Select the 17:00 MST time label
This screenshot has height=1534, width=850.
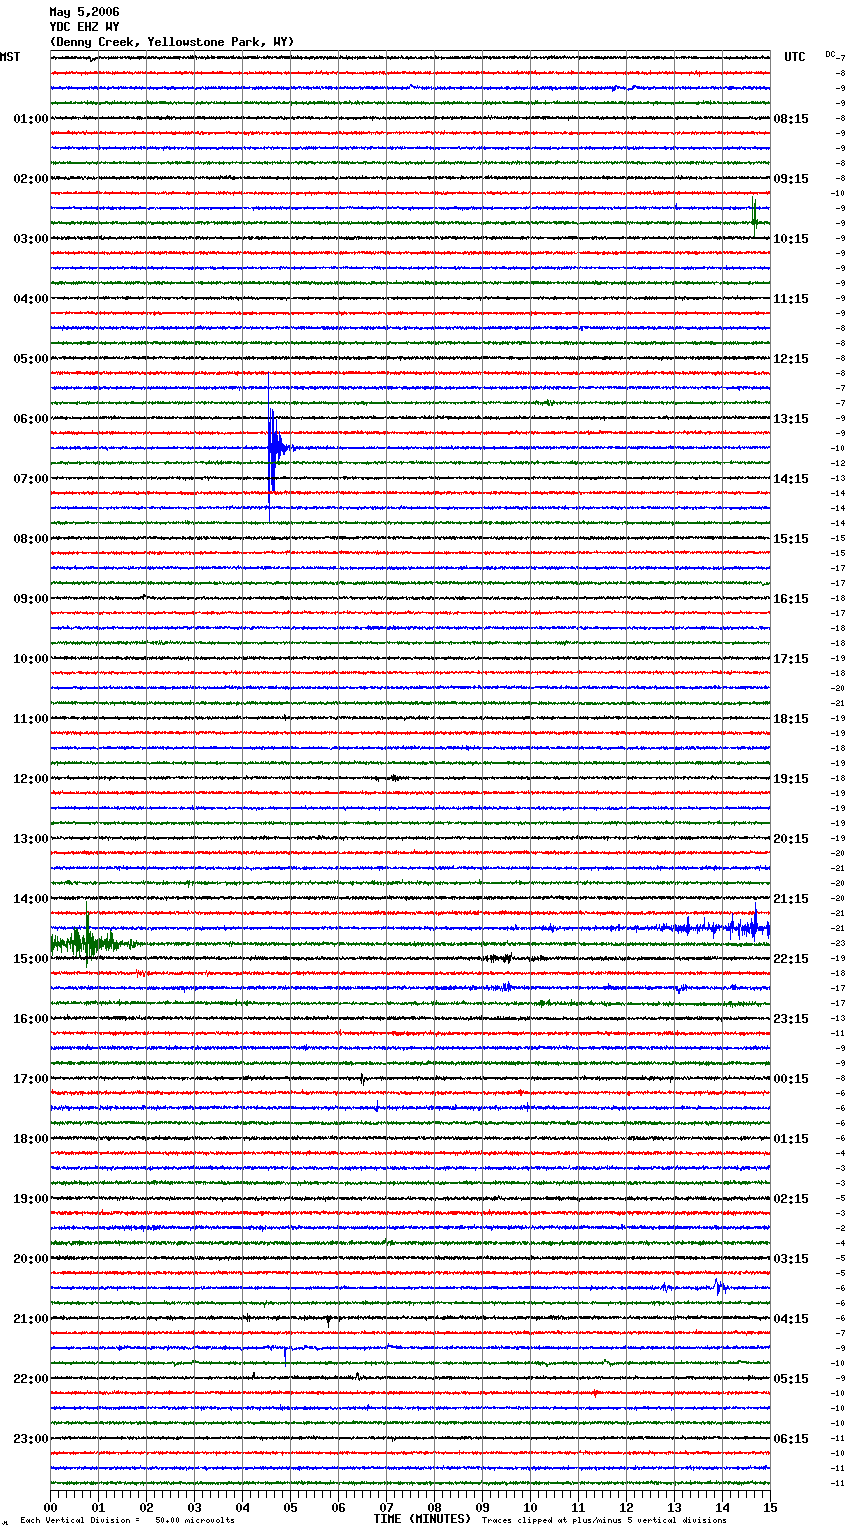pyautogui.click(x=31, y=1079)
